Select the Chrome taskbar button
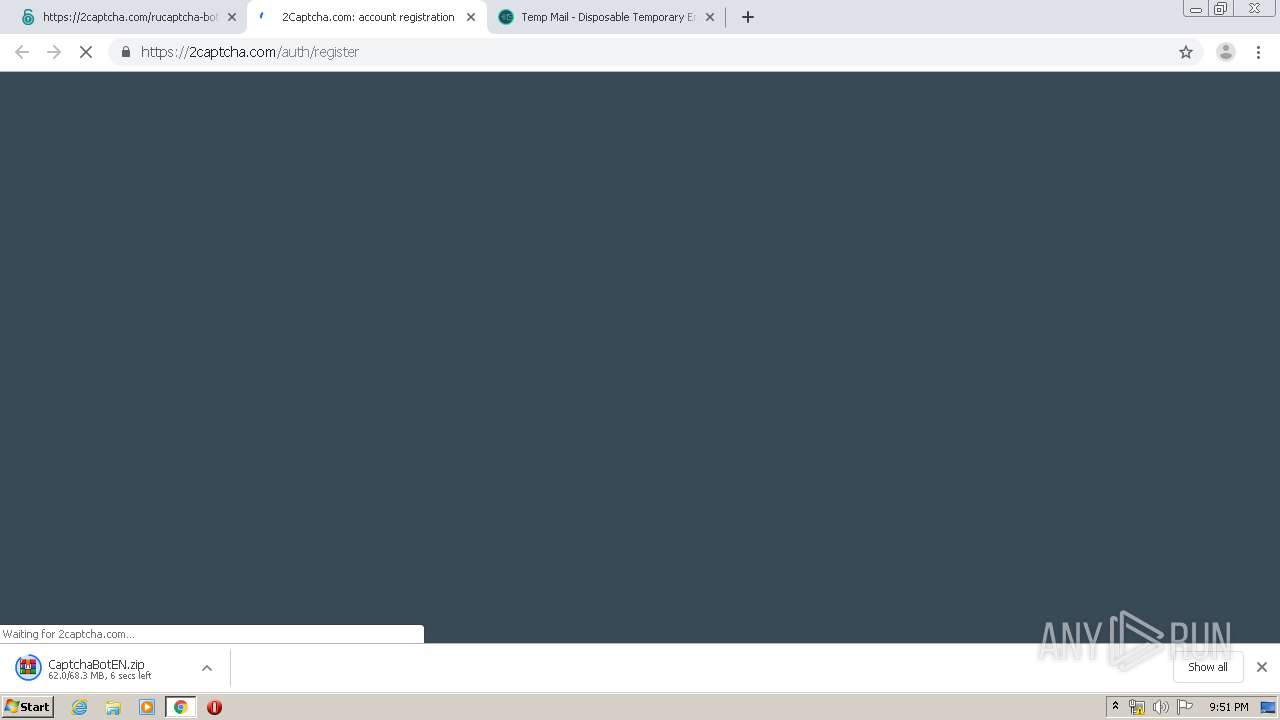1280x720 pixels. pyautogui.click(x=180, y=707)
